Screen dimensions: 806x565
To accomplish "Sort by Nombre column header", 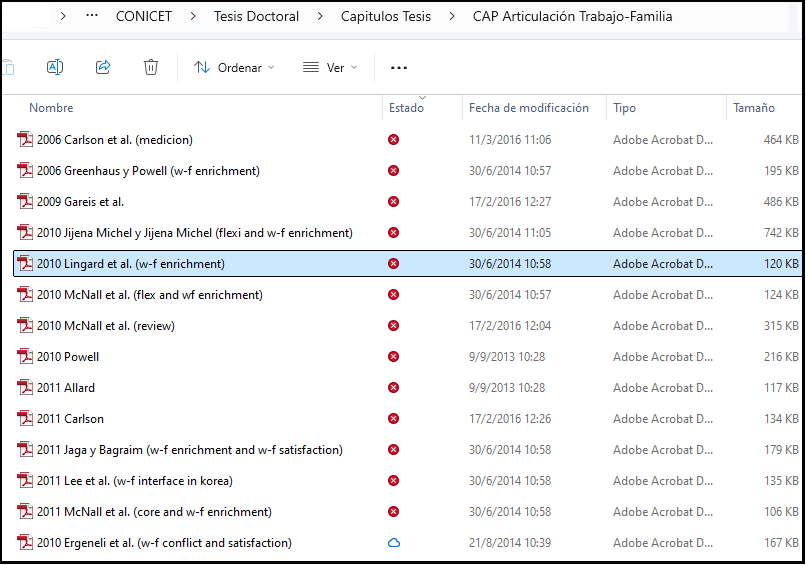I will (x=51, y=108).
